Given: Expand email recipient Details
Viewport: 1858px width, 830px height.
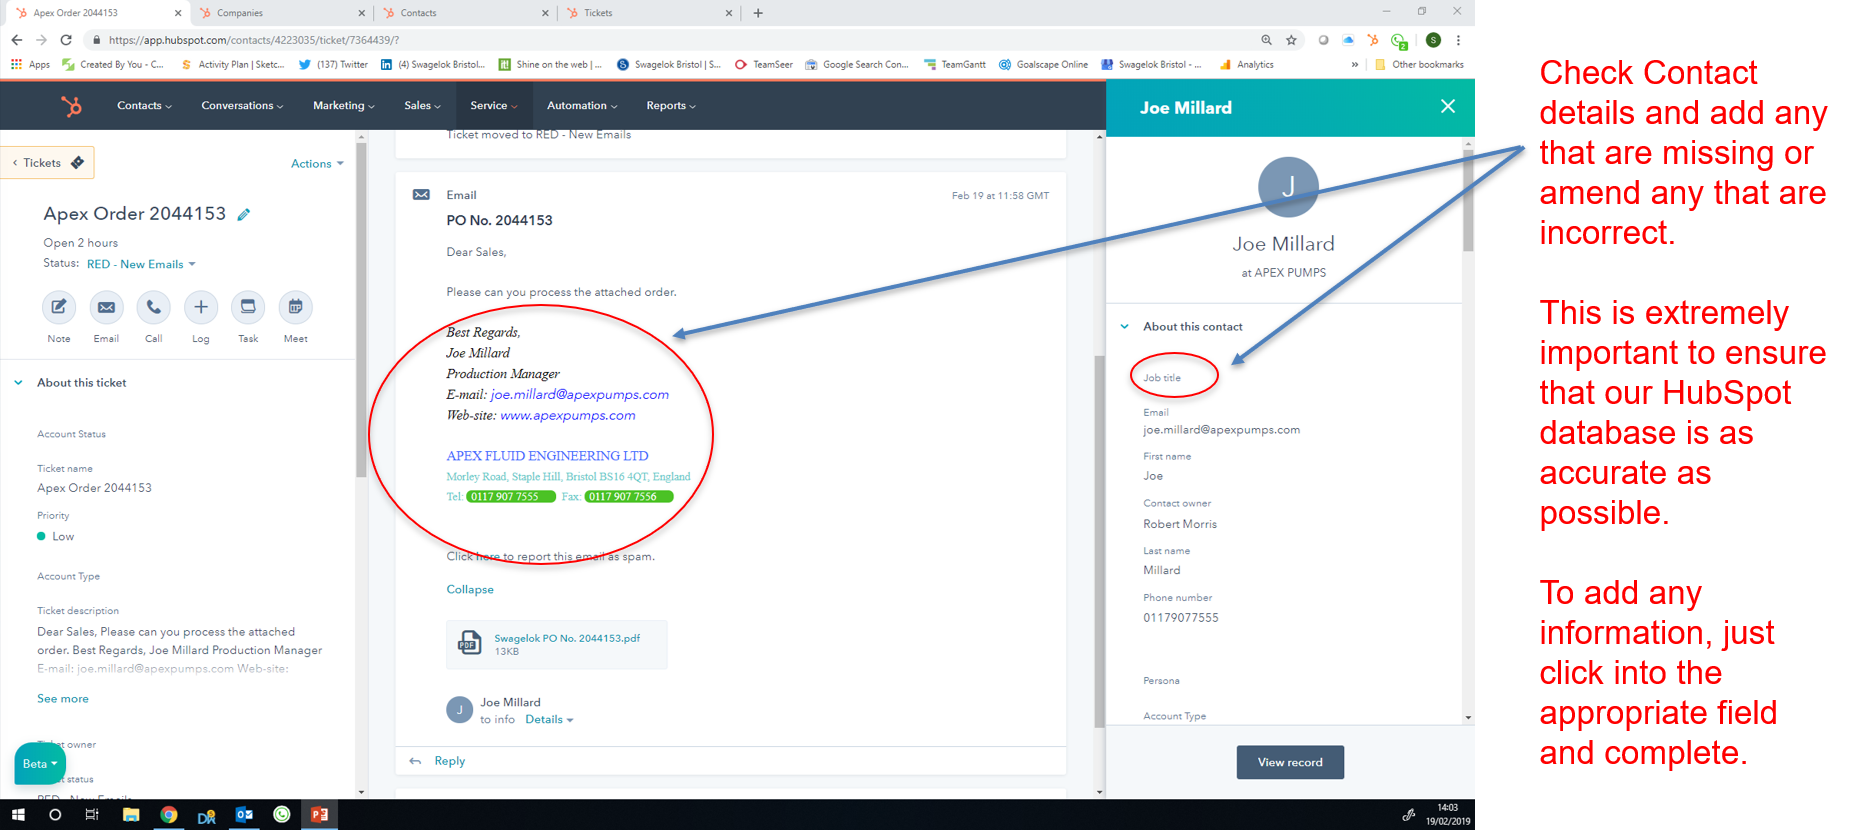Looking at the screenshot, I should point(549,720).
